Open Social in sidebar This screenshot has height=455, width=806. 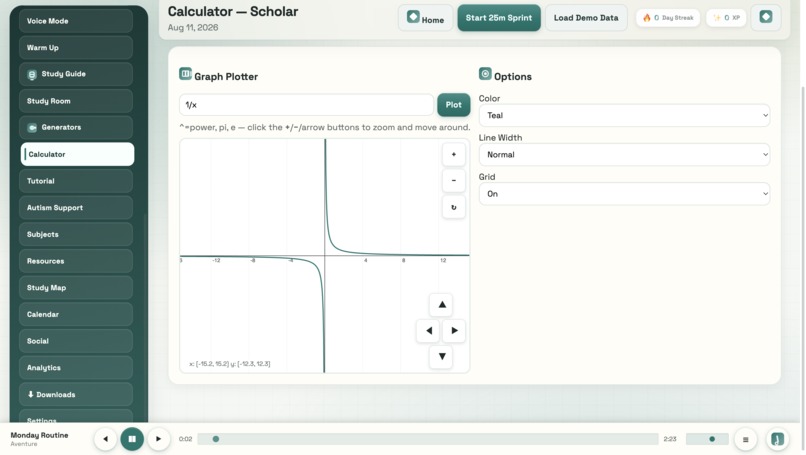point(76,341)
